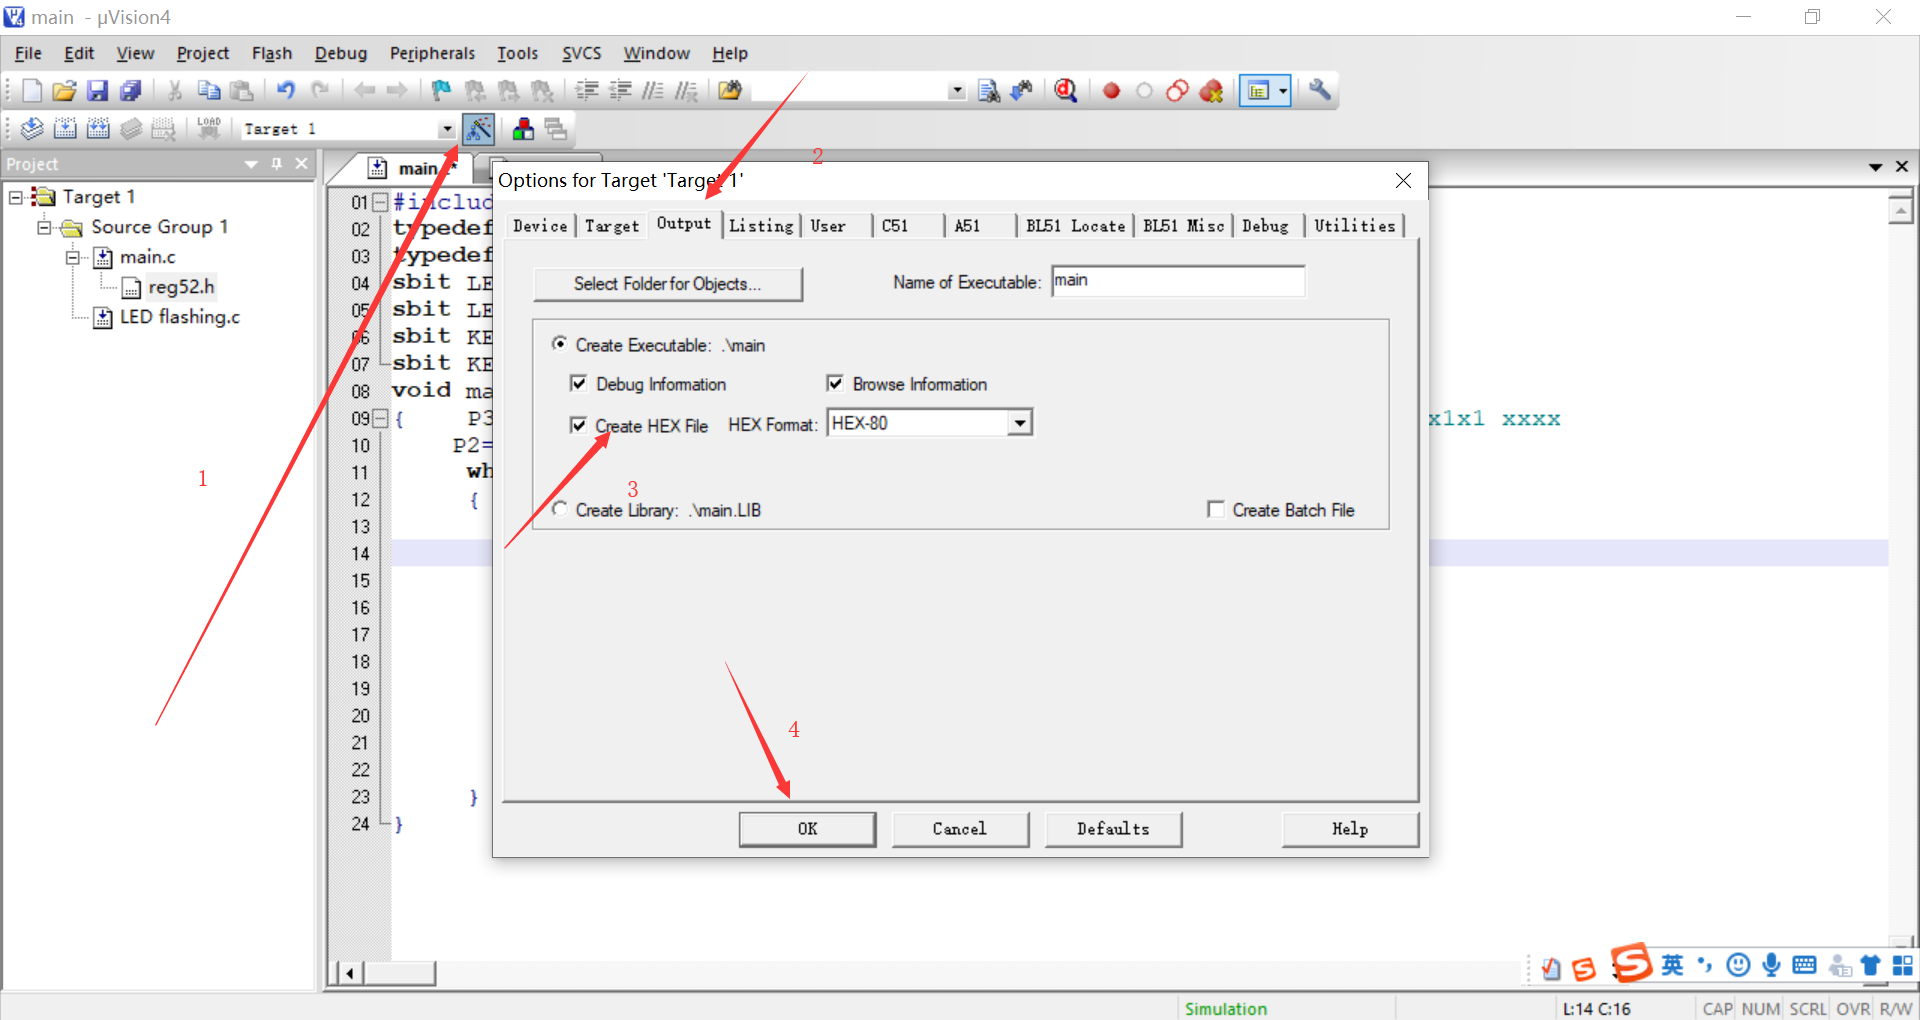1920x1020 pixels.
Task: Click the Help button in the dialog
Action: [x=1350, y=829]
